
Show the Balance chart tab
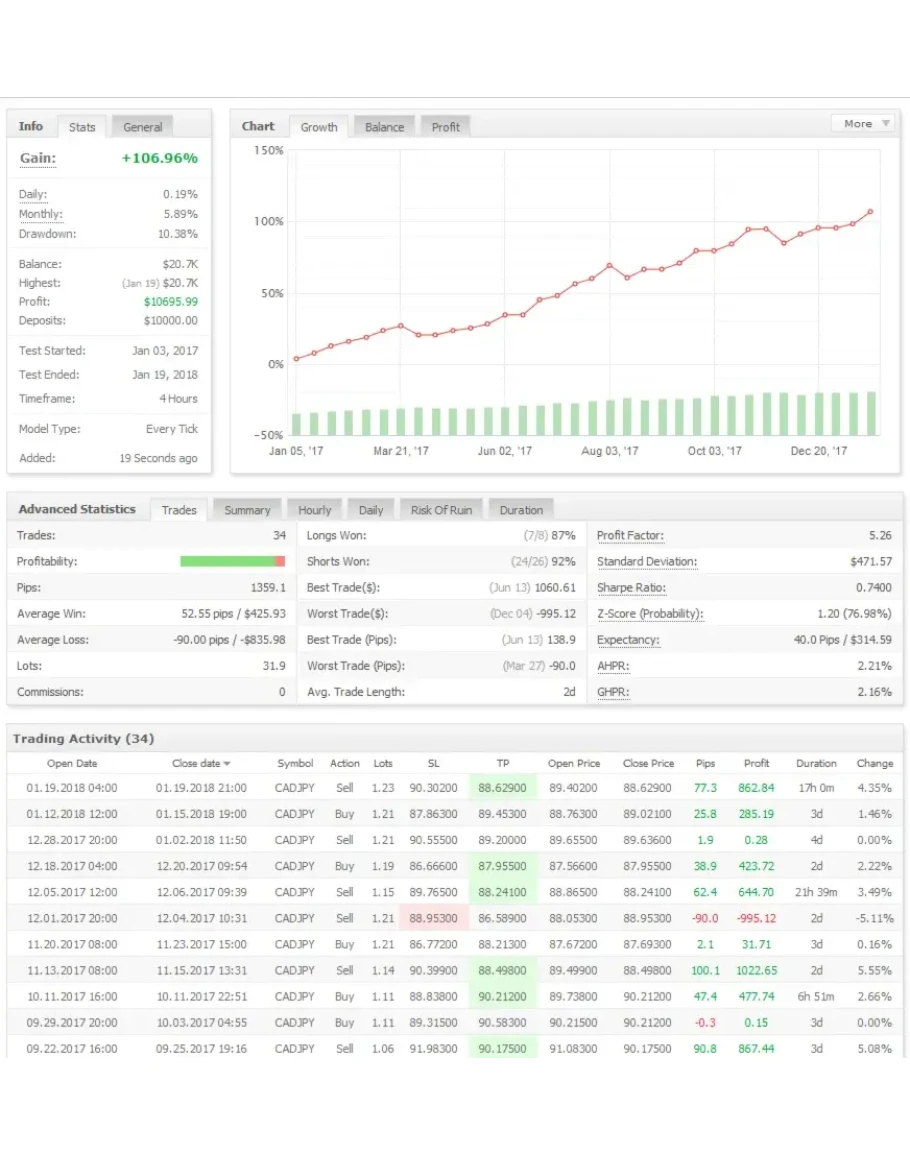[x=384, y=127]
